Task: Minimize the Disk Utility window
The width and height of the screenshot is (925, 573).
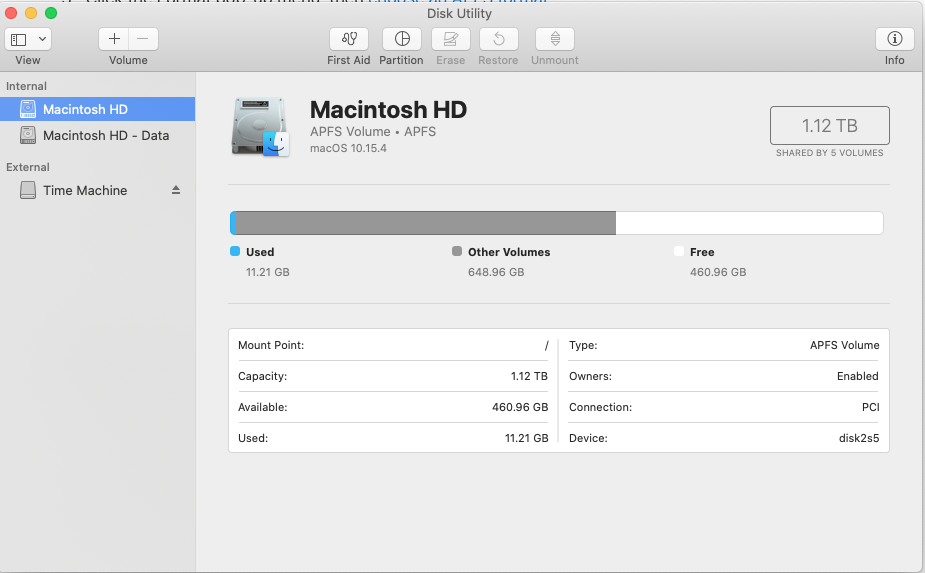Action: 31,13
